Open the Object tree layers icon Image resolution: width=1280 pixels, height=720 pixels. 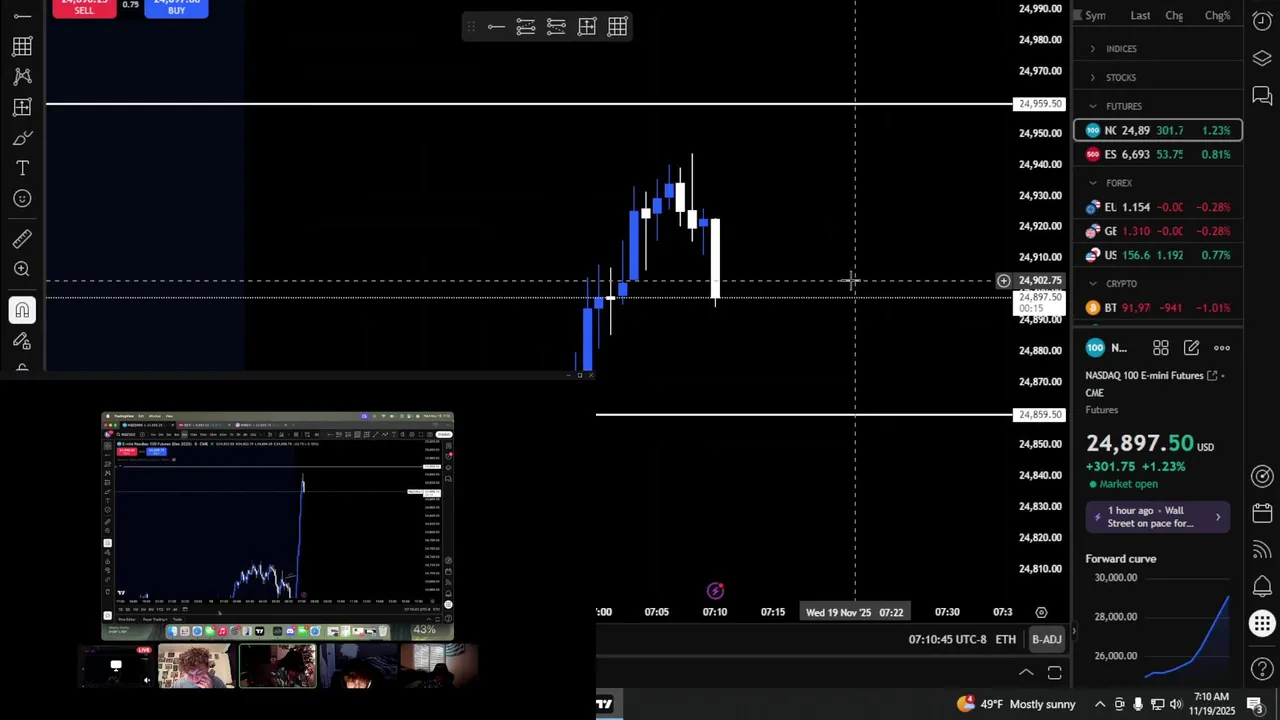coord(1262,58)
